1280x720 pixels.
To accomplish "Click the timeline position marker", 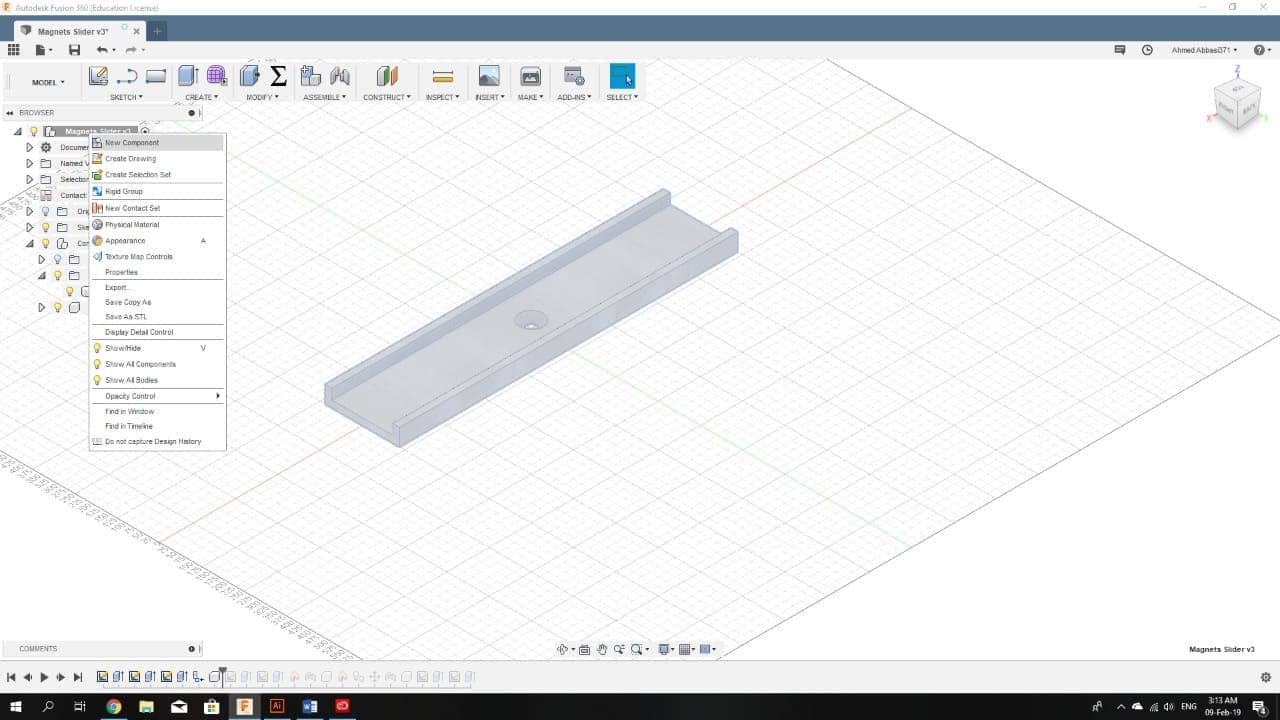I will coord(222,675).
